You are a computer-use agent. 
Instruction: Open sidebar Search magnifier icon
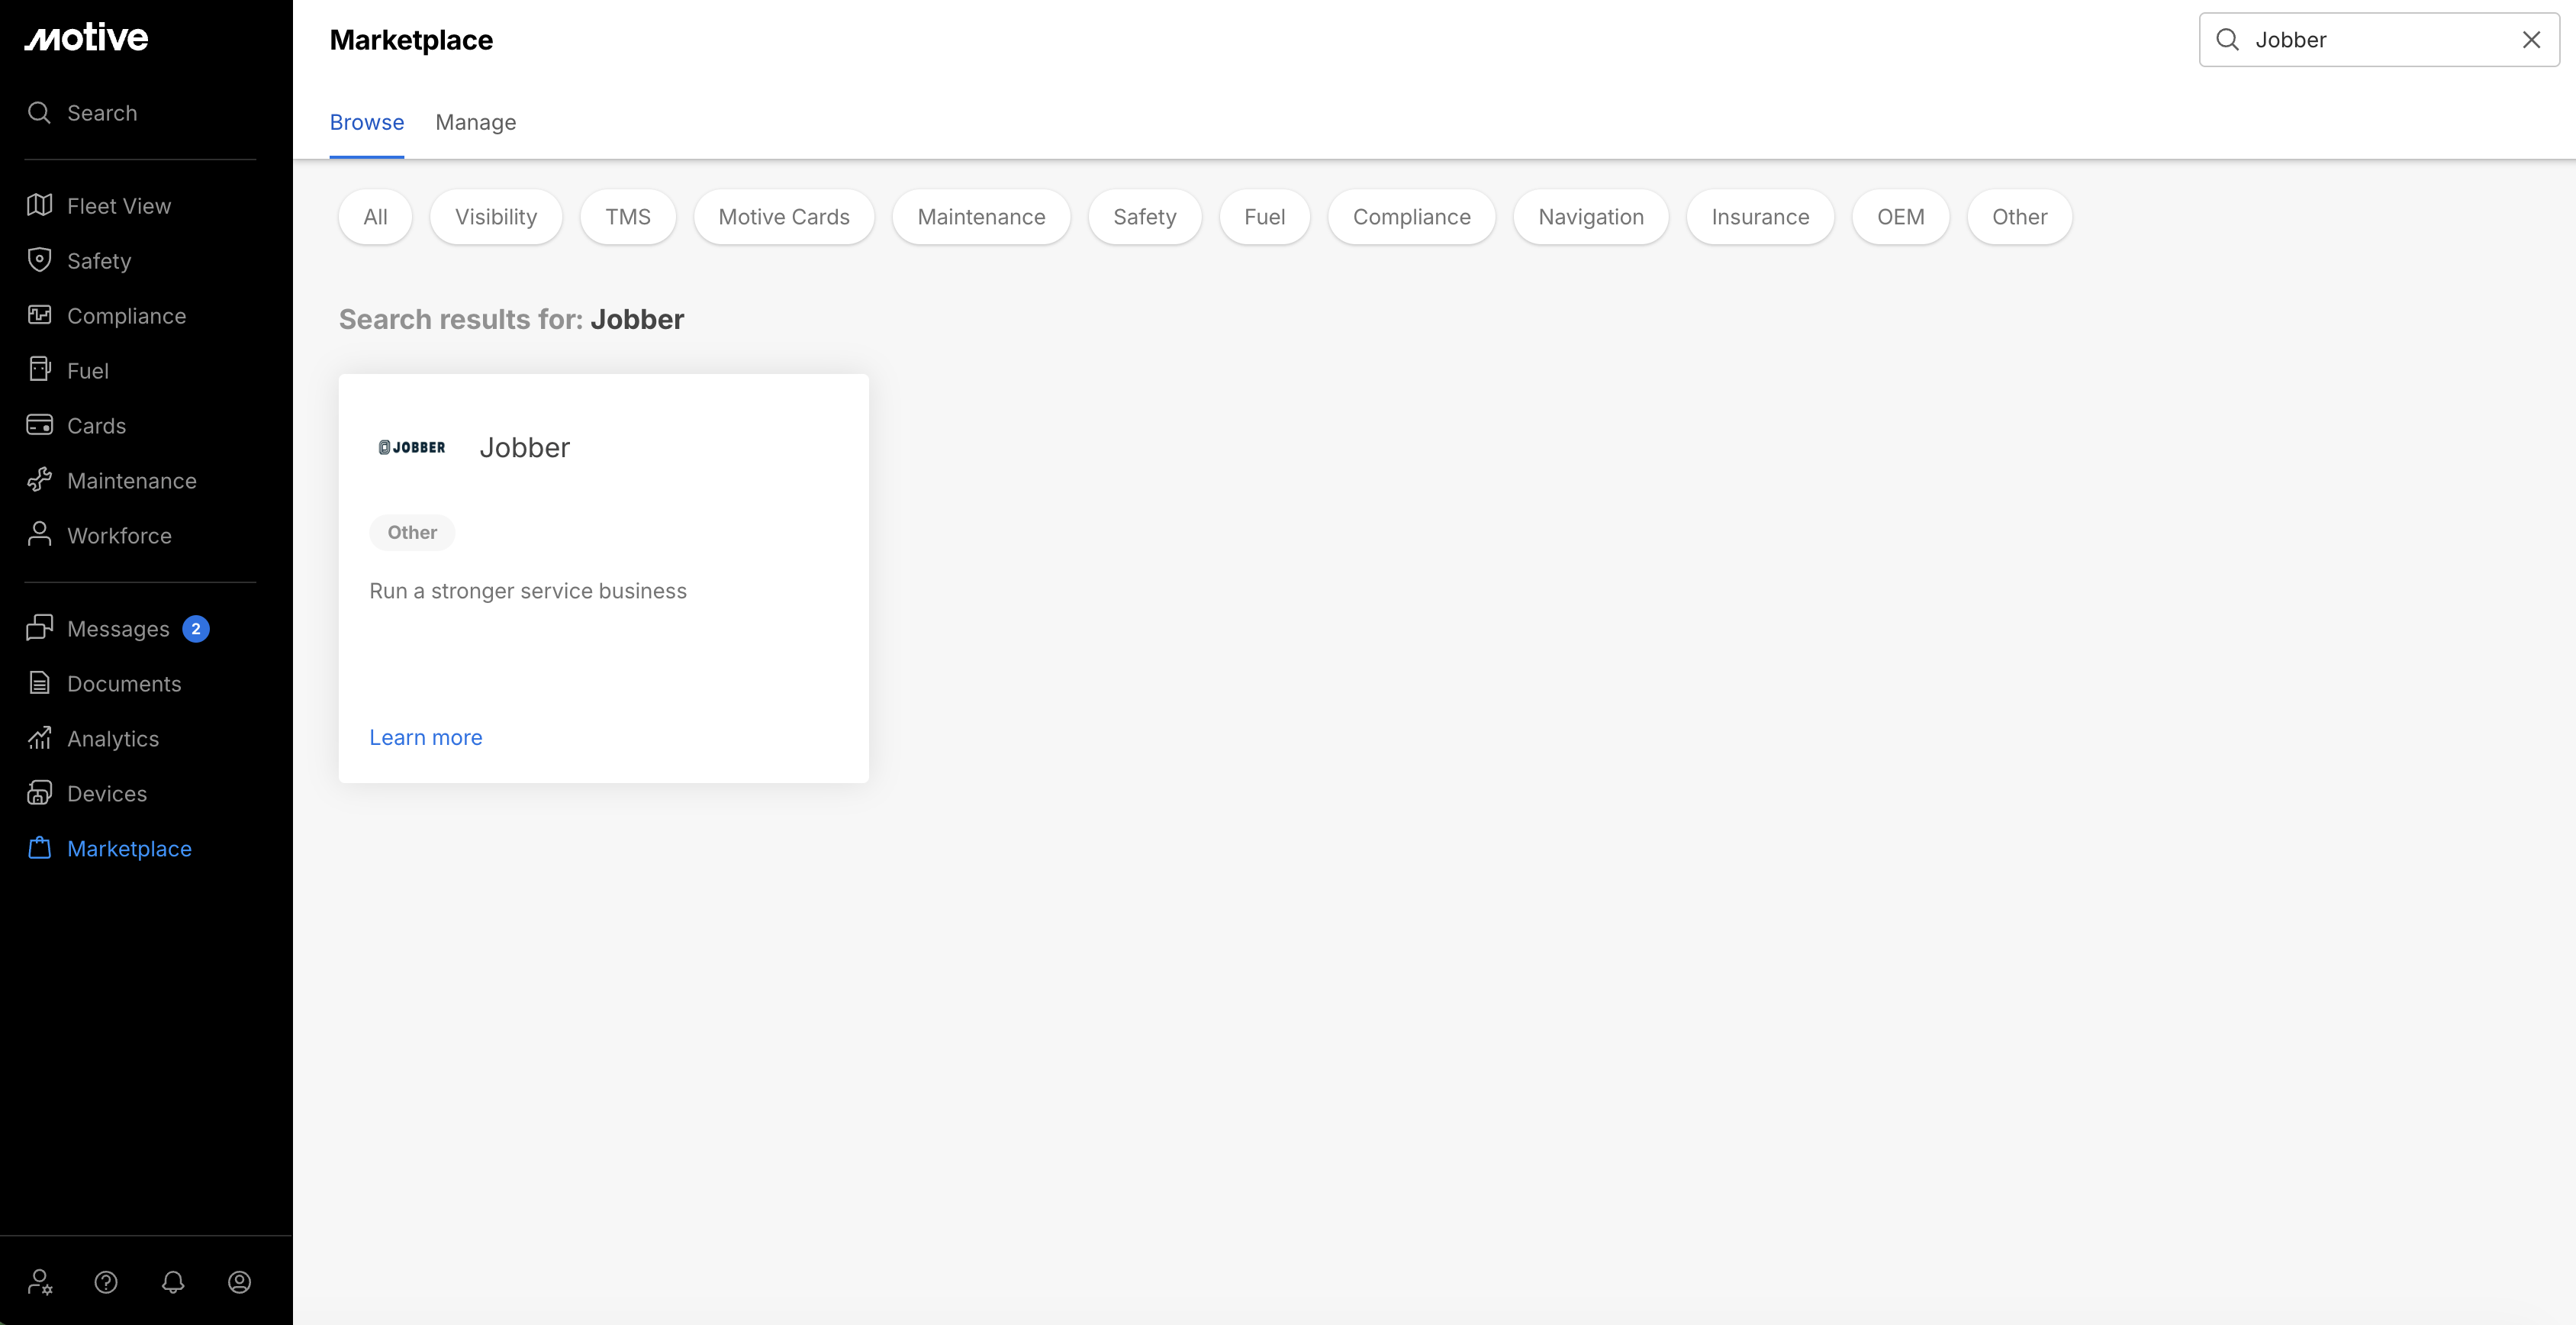point(39,112)
